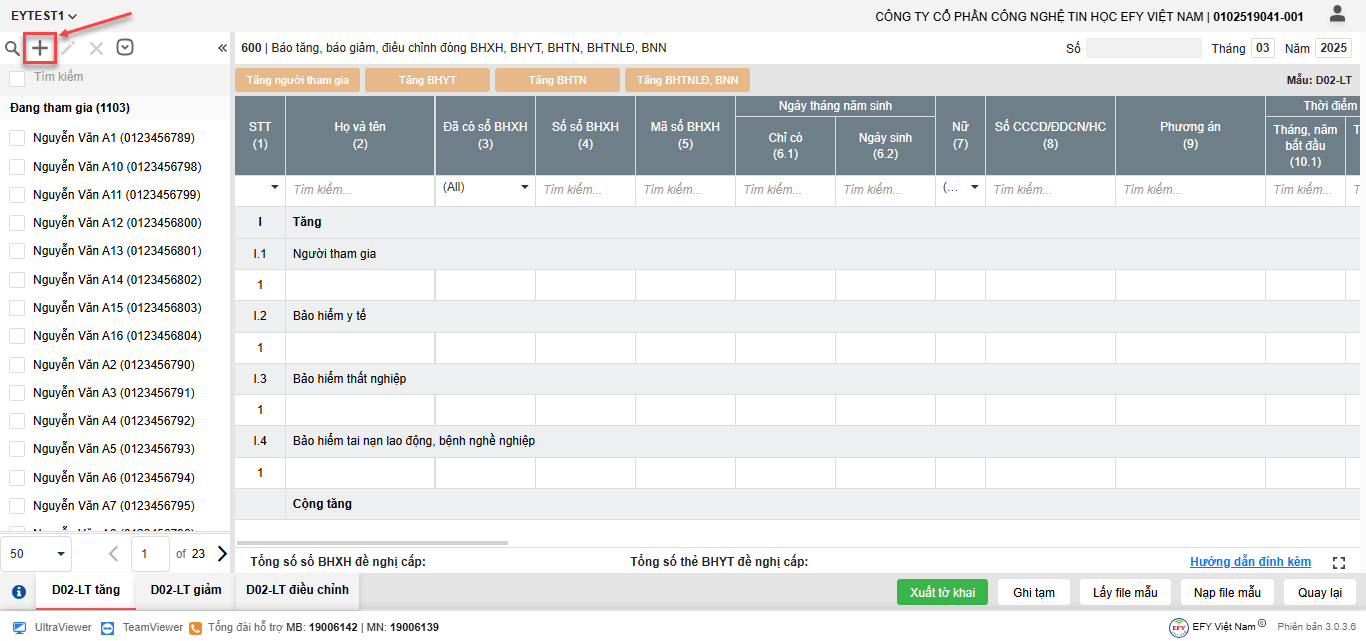Click the blue info icon beside the tabs
This screenshot has height=641, width=1366.
(x=18, y=591)
